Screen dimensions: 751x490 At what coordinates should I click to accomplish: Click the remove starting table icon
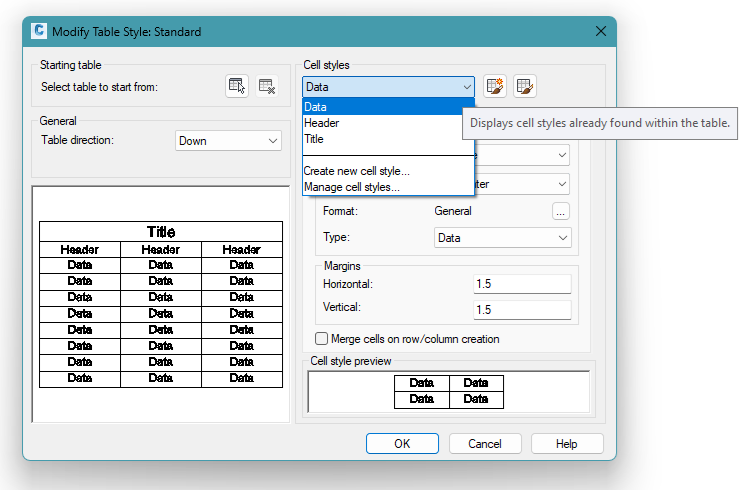tap(266, 87)
